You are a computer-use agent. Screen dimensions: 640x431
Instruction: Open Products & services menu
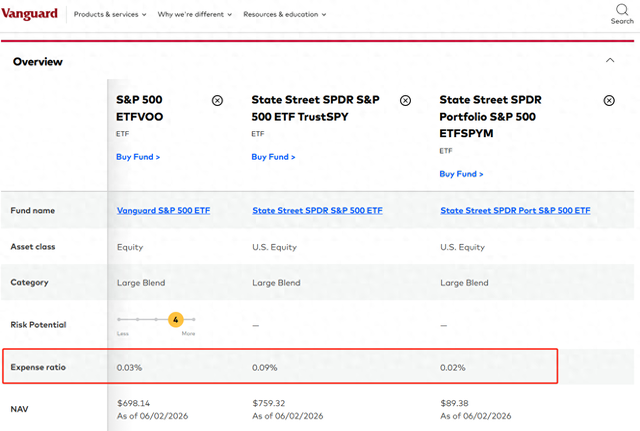pos(110,14)
